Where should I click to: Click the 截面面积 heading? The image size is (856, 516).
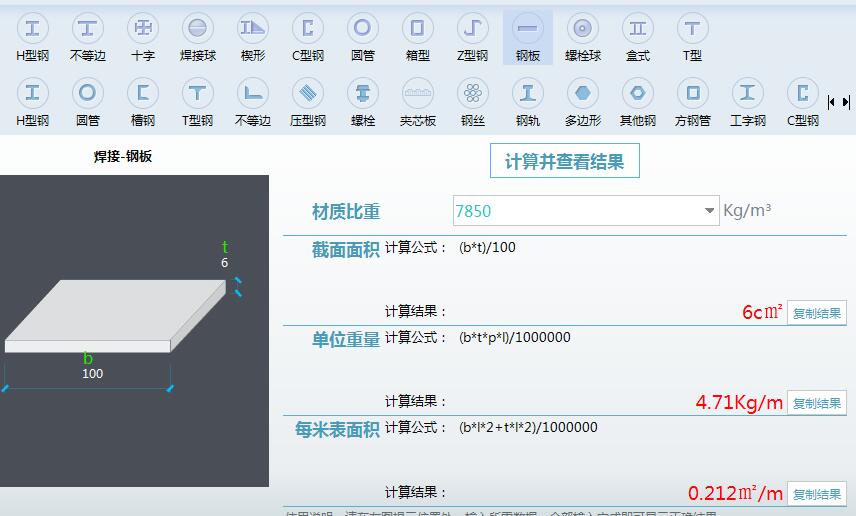coord(346,250)
